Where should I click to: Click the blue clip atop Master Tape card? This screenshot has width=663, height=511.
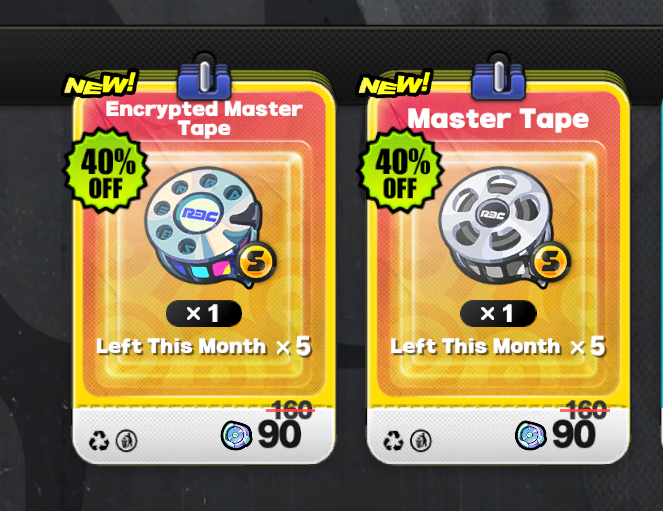[499, 77]
